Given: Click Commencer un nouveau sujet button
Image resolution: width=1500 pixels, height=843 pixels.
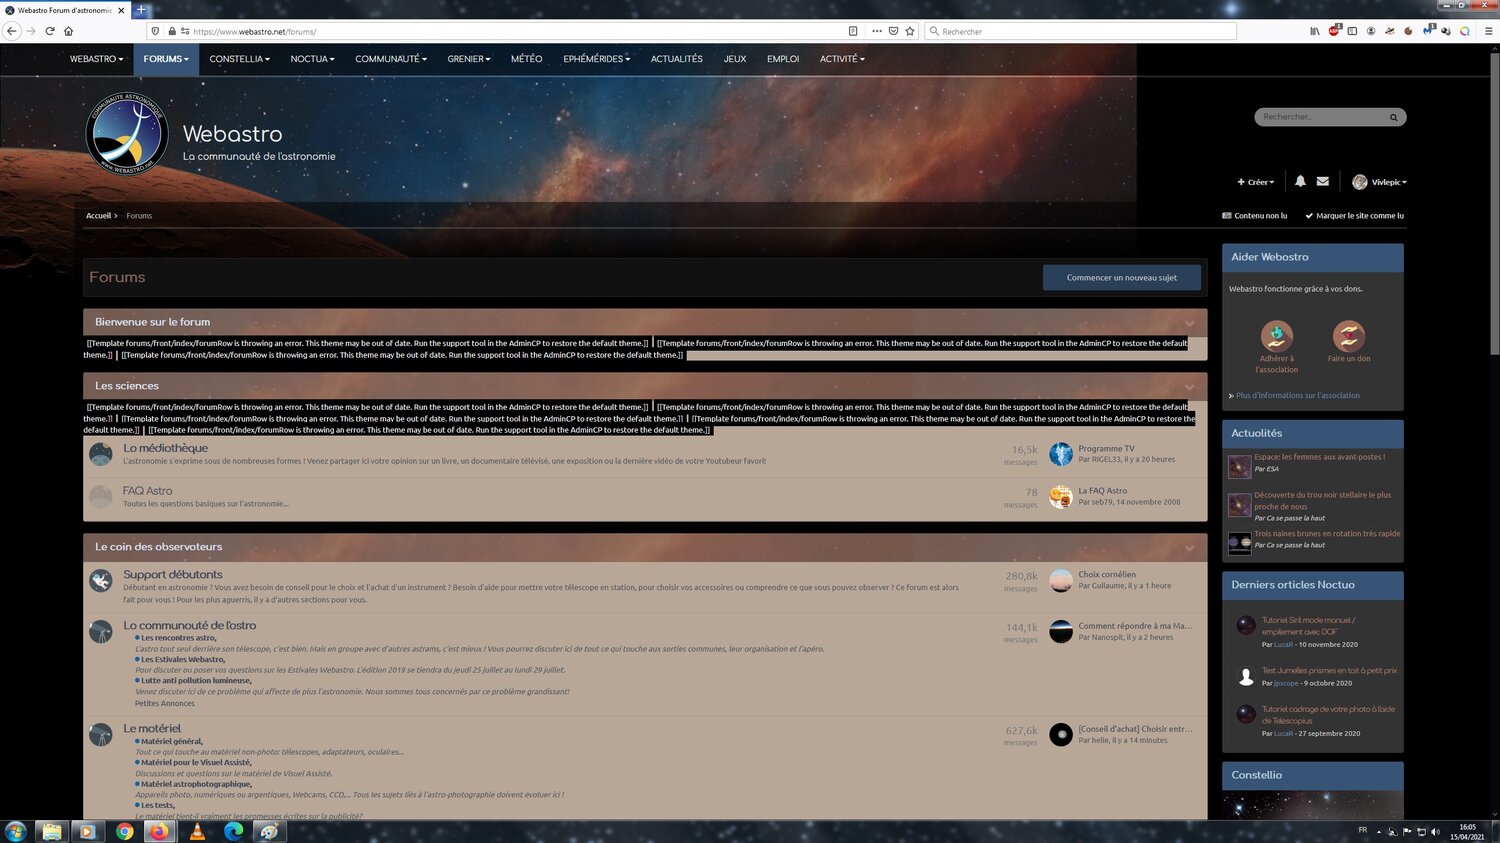Looking at the screenshot, I should click(x=1122, y=278).
